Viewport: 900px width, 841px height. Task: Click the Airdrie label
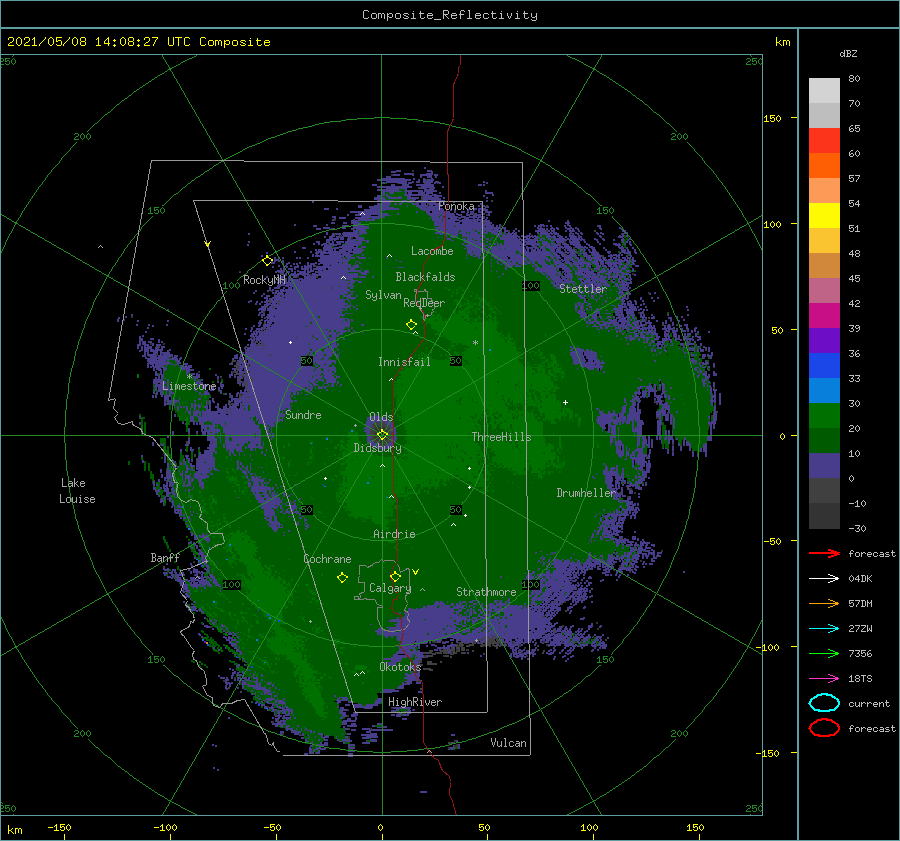(x=394, y=534)
